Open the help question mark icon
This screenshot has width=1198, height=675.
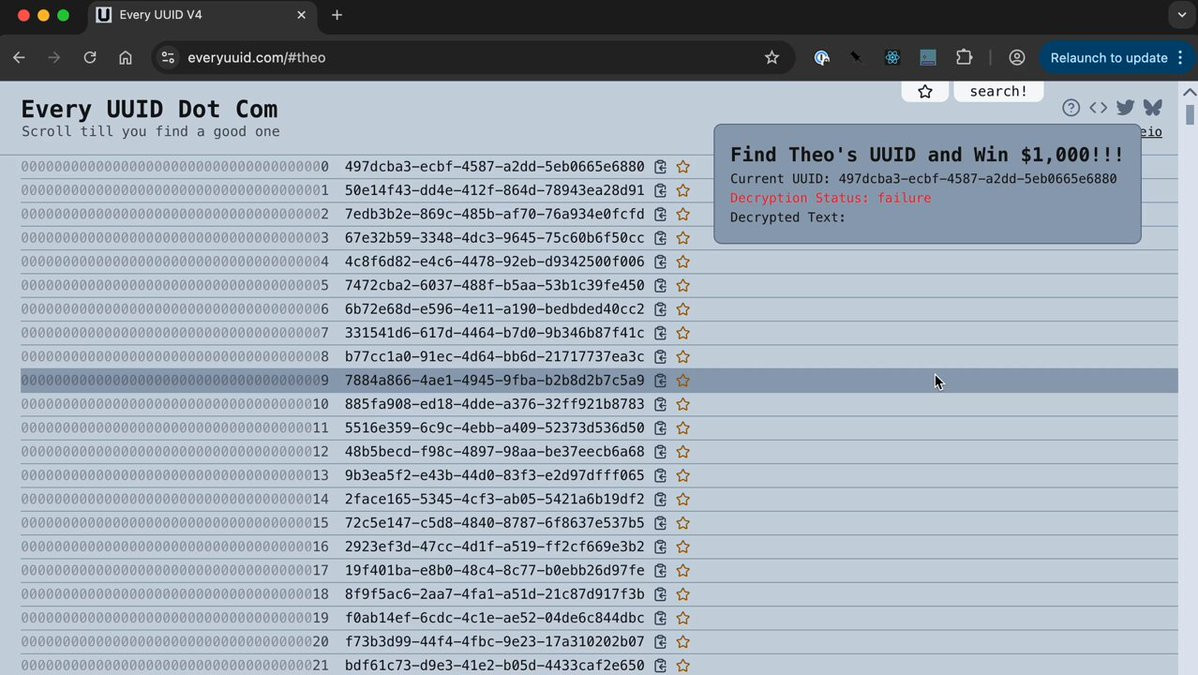click(1070, 108)
